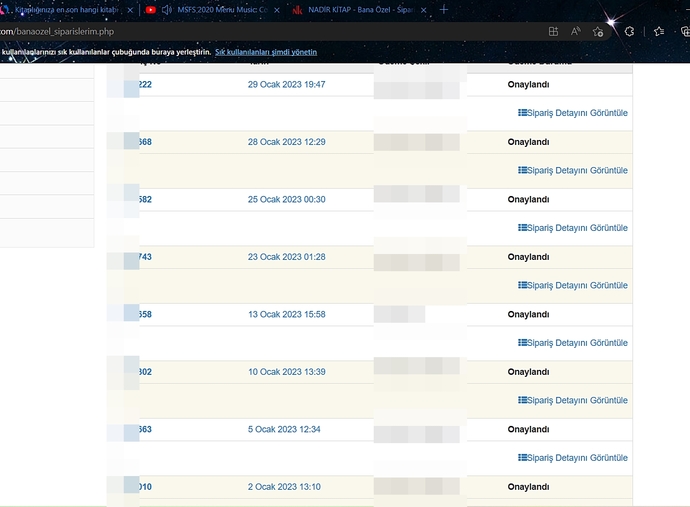Select date text 2 Ocak 2023 13:10

pos(284,487)
